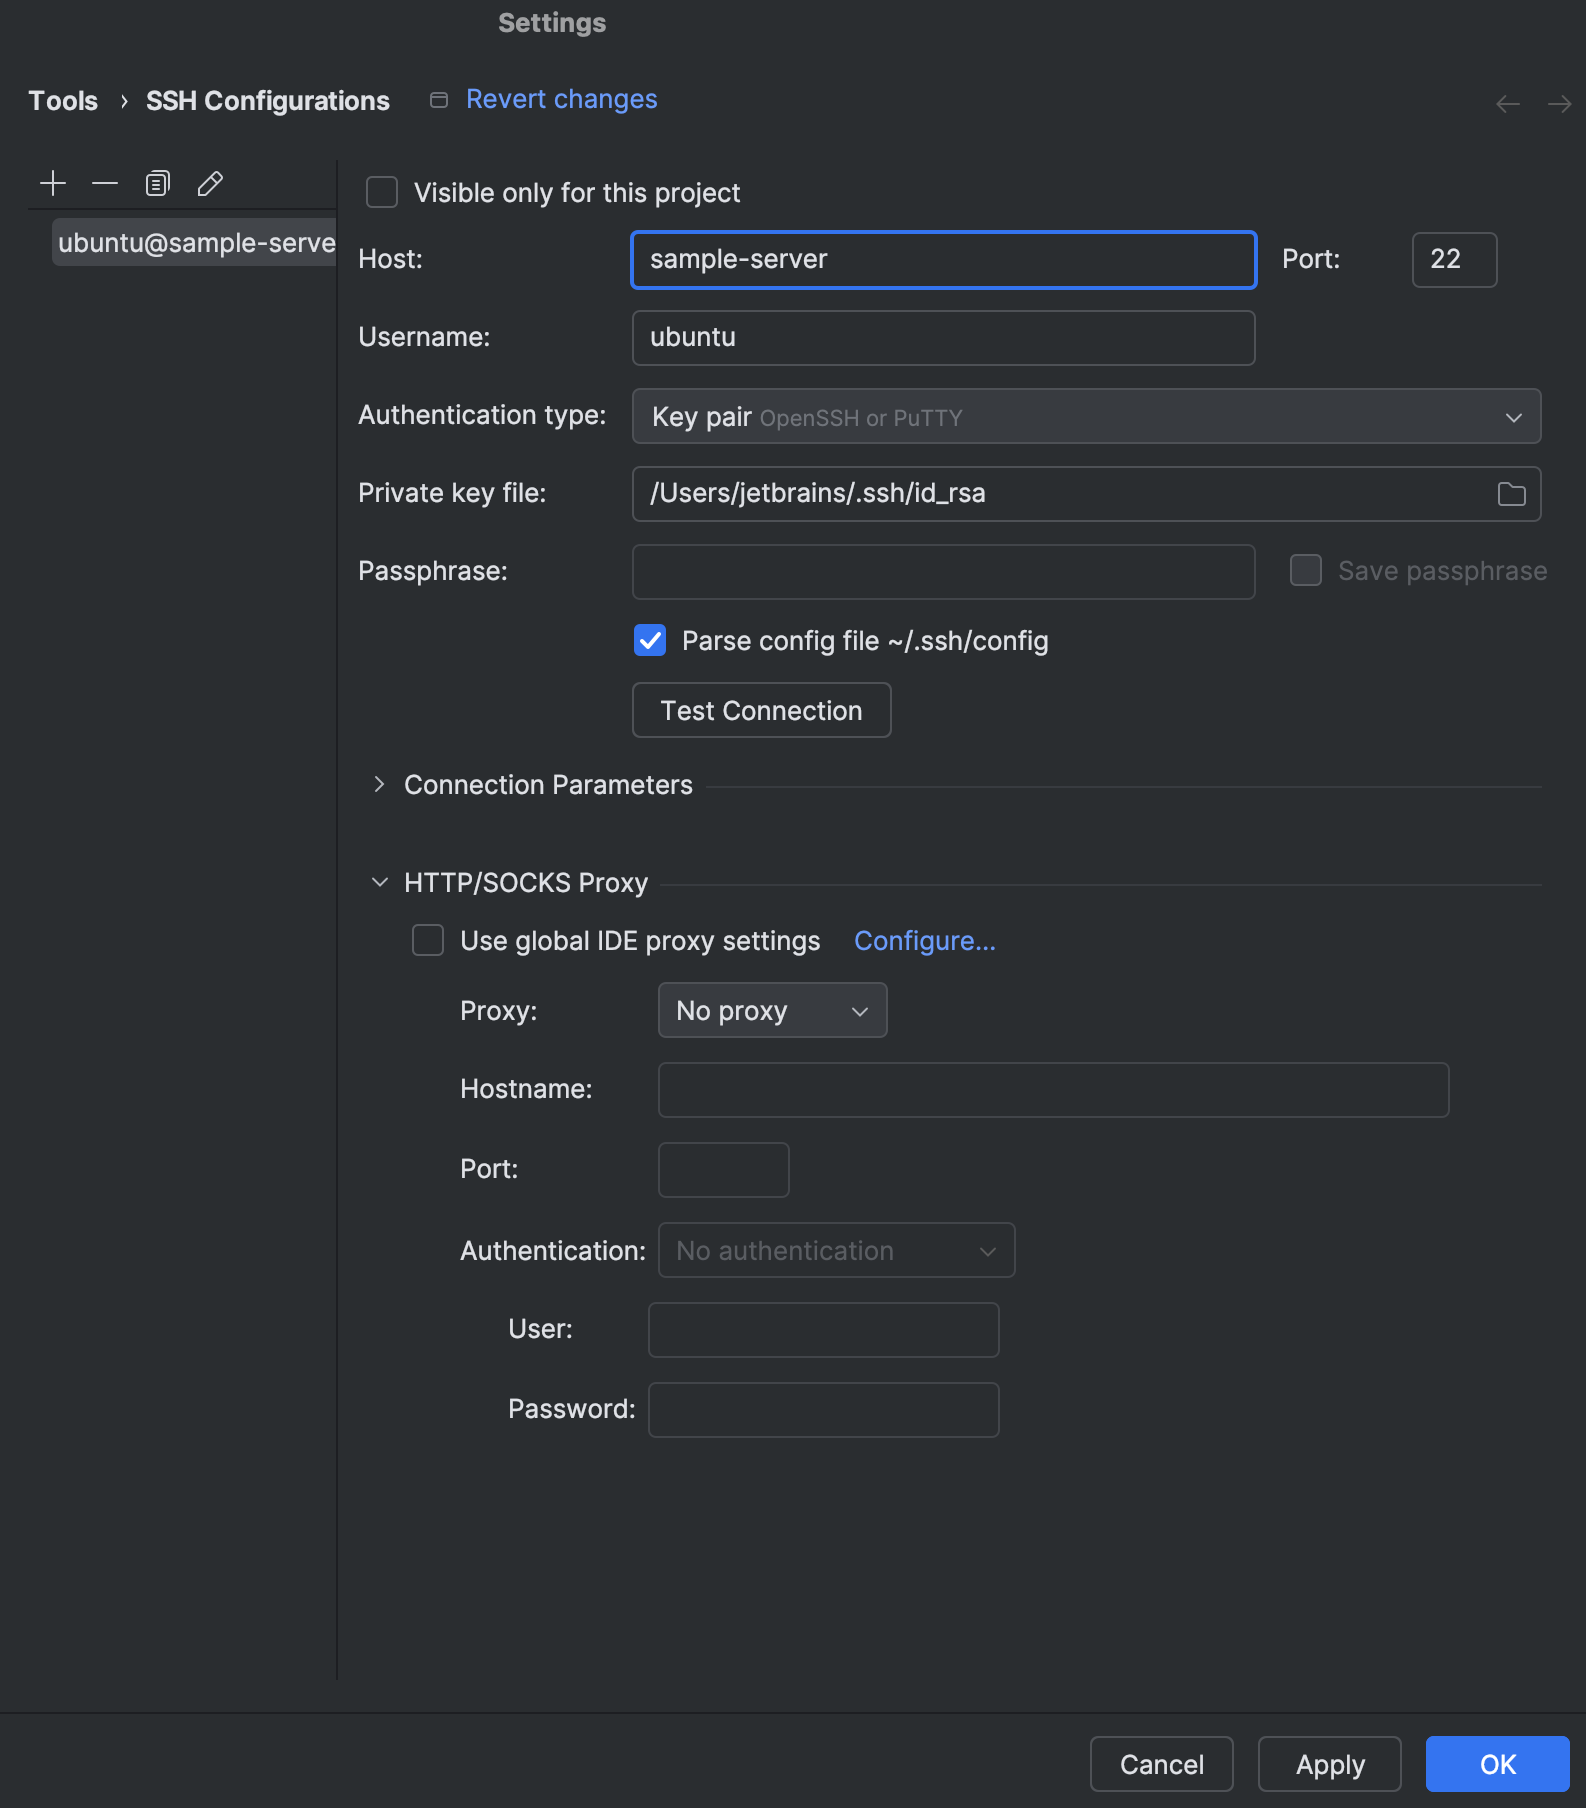This screenshot has height=1808, width=1586.
Task: Click the Configure... link
Action: pyautogui.click(x=924, y=941)
